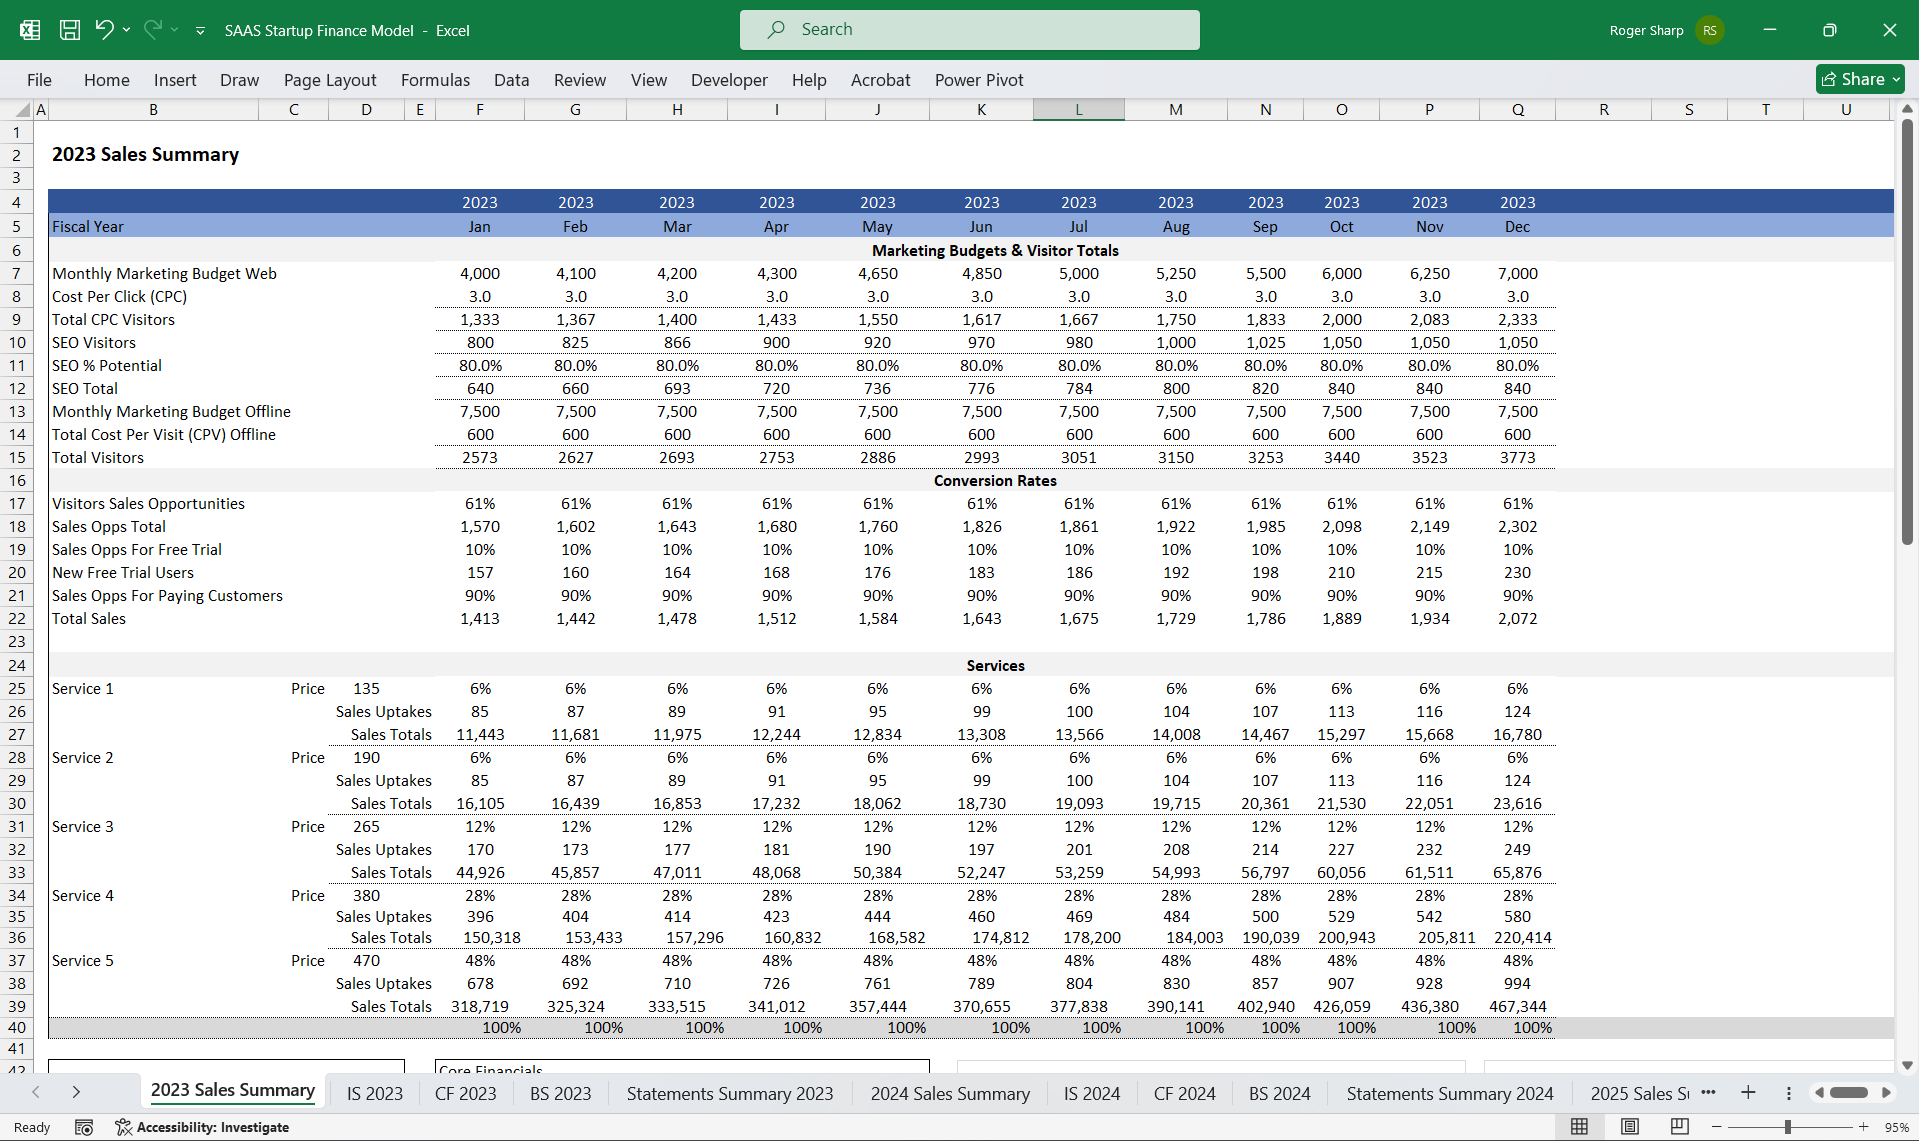The width and height of the screenshot is (1919, 1141).
Task: Select row 22 header
Action: click(x=17, y=619)
